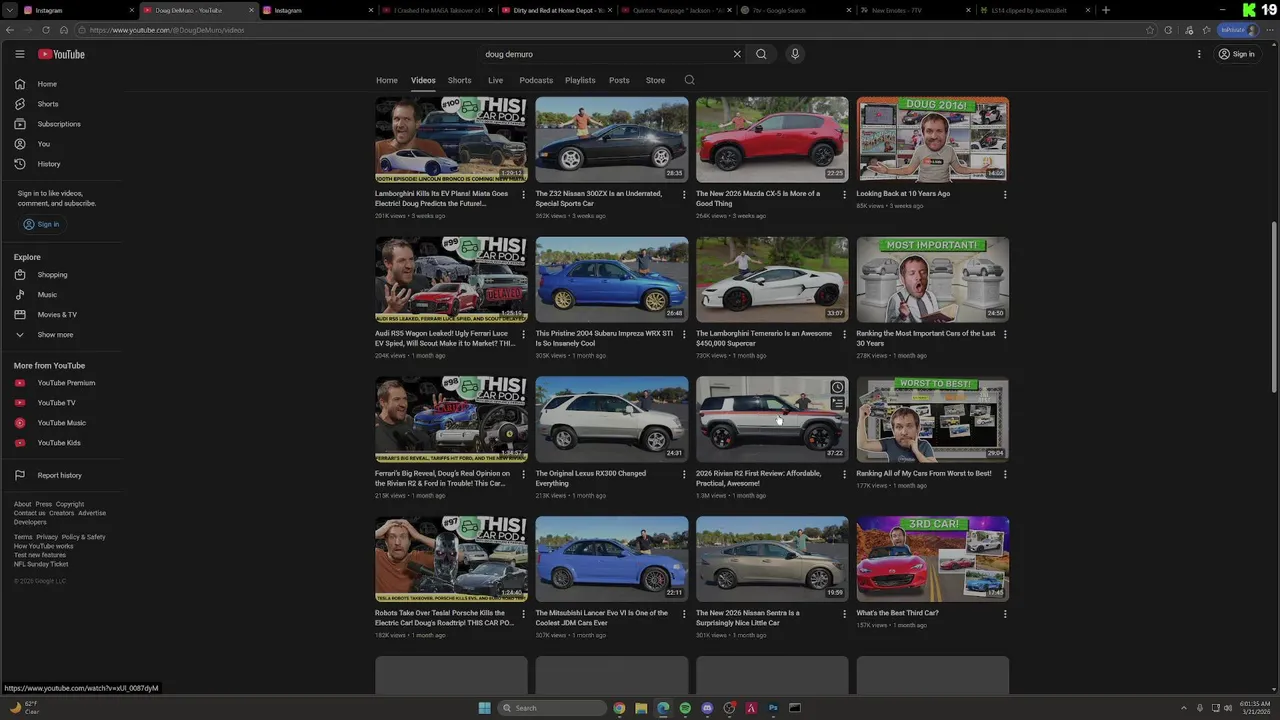Click the taskbar Search box

[553, 708]
